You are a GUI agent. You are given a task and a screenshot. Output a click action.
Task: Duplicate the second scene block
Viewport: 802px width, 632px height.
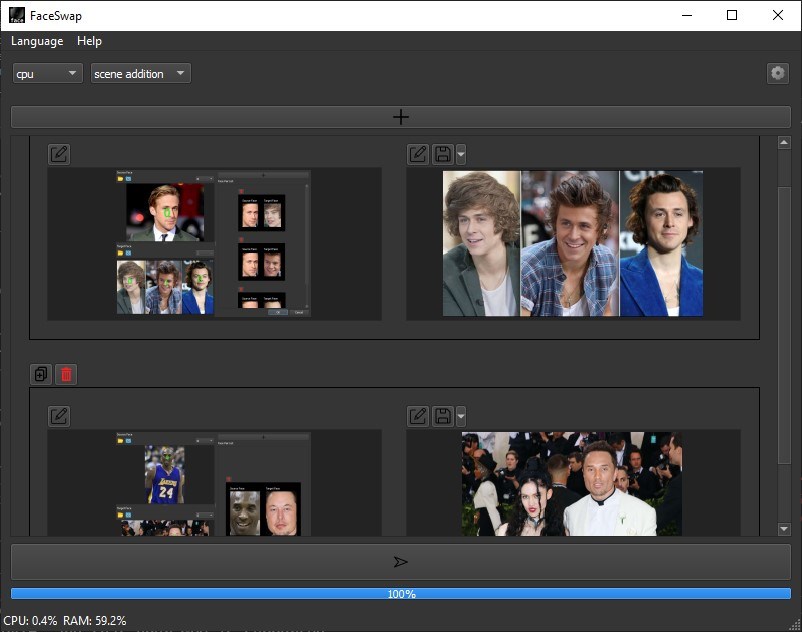tap(41, 374)
